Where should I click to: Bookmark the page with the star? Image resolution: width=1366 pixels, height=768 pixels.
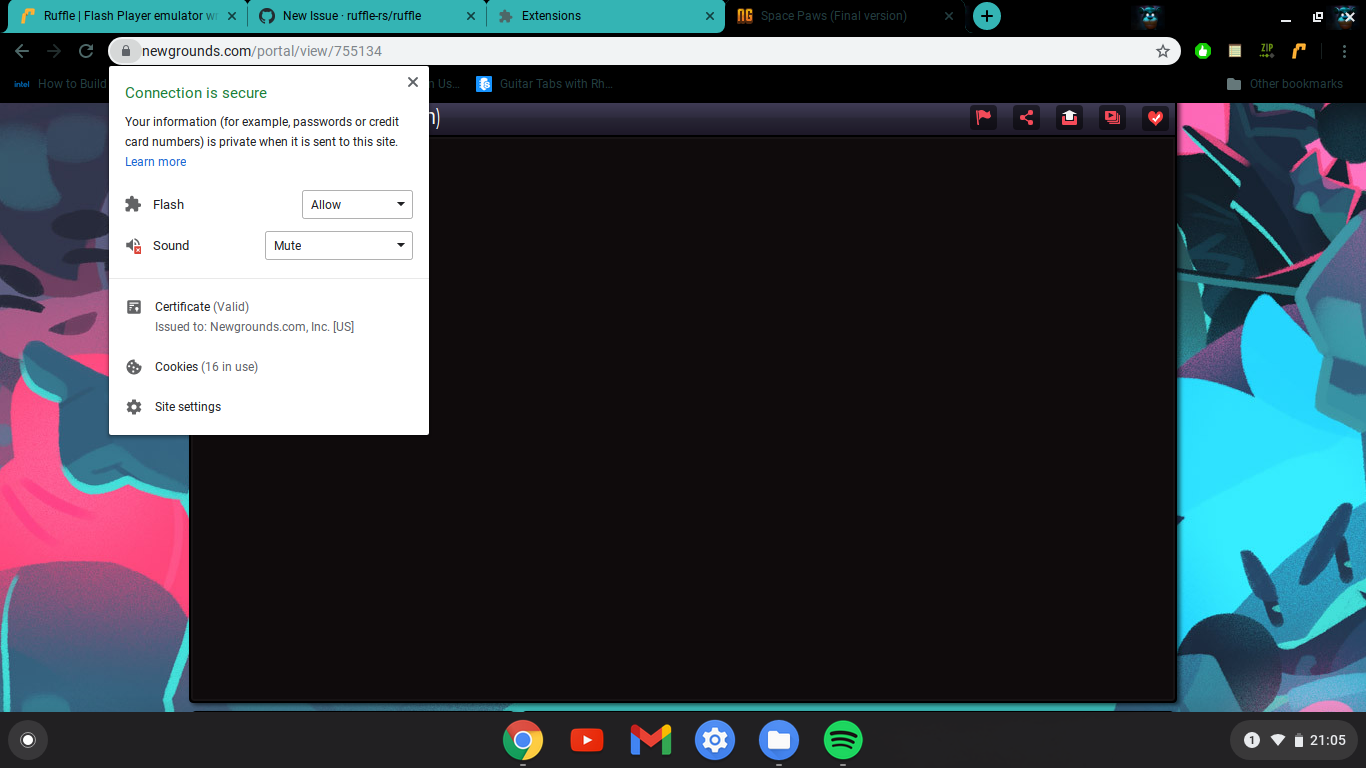[1163, 51]
